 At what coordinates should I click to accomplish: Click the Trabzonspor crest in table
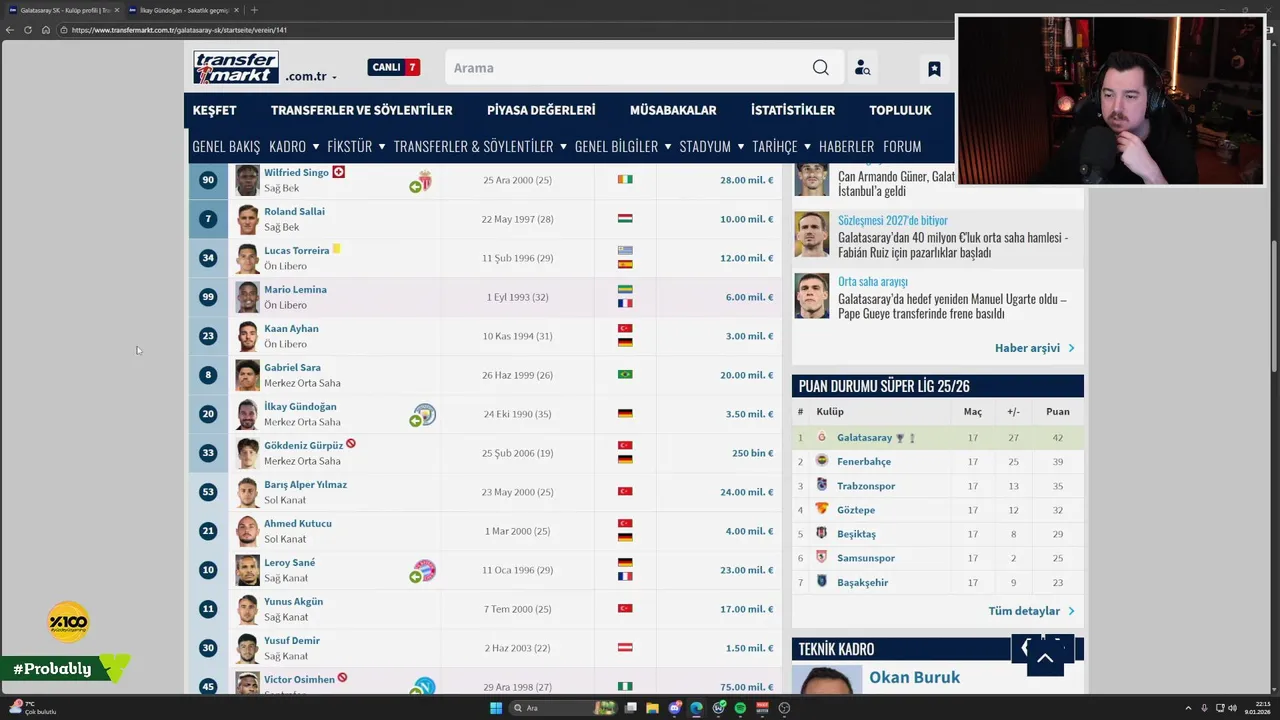822,485
